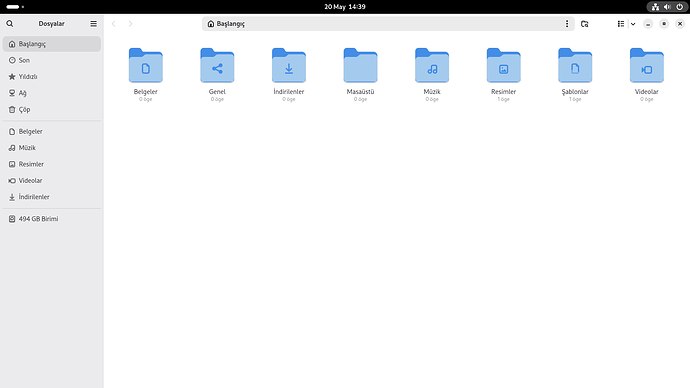Open the hamburger main menu
The height and width of the screenshot is (388, 690).
(x=93, y=24)
